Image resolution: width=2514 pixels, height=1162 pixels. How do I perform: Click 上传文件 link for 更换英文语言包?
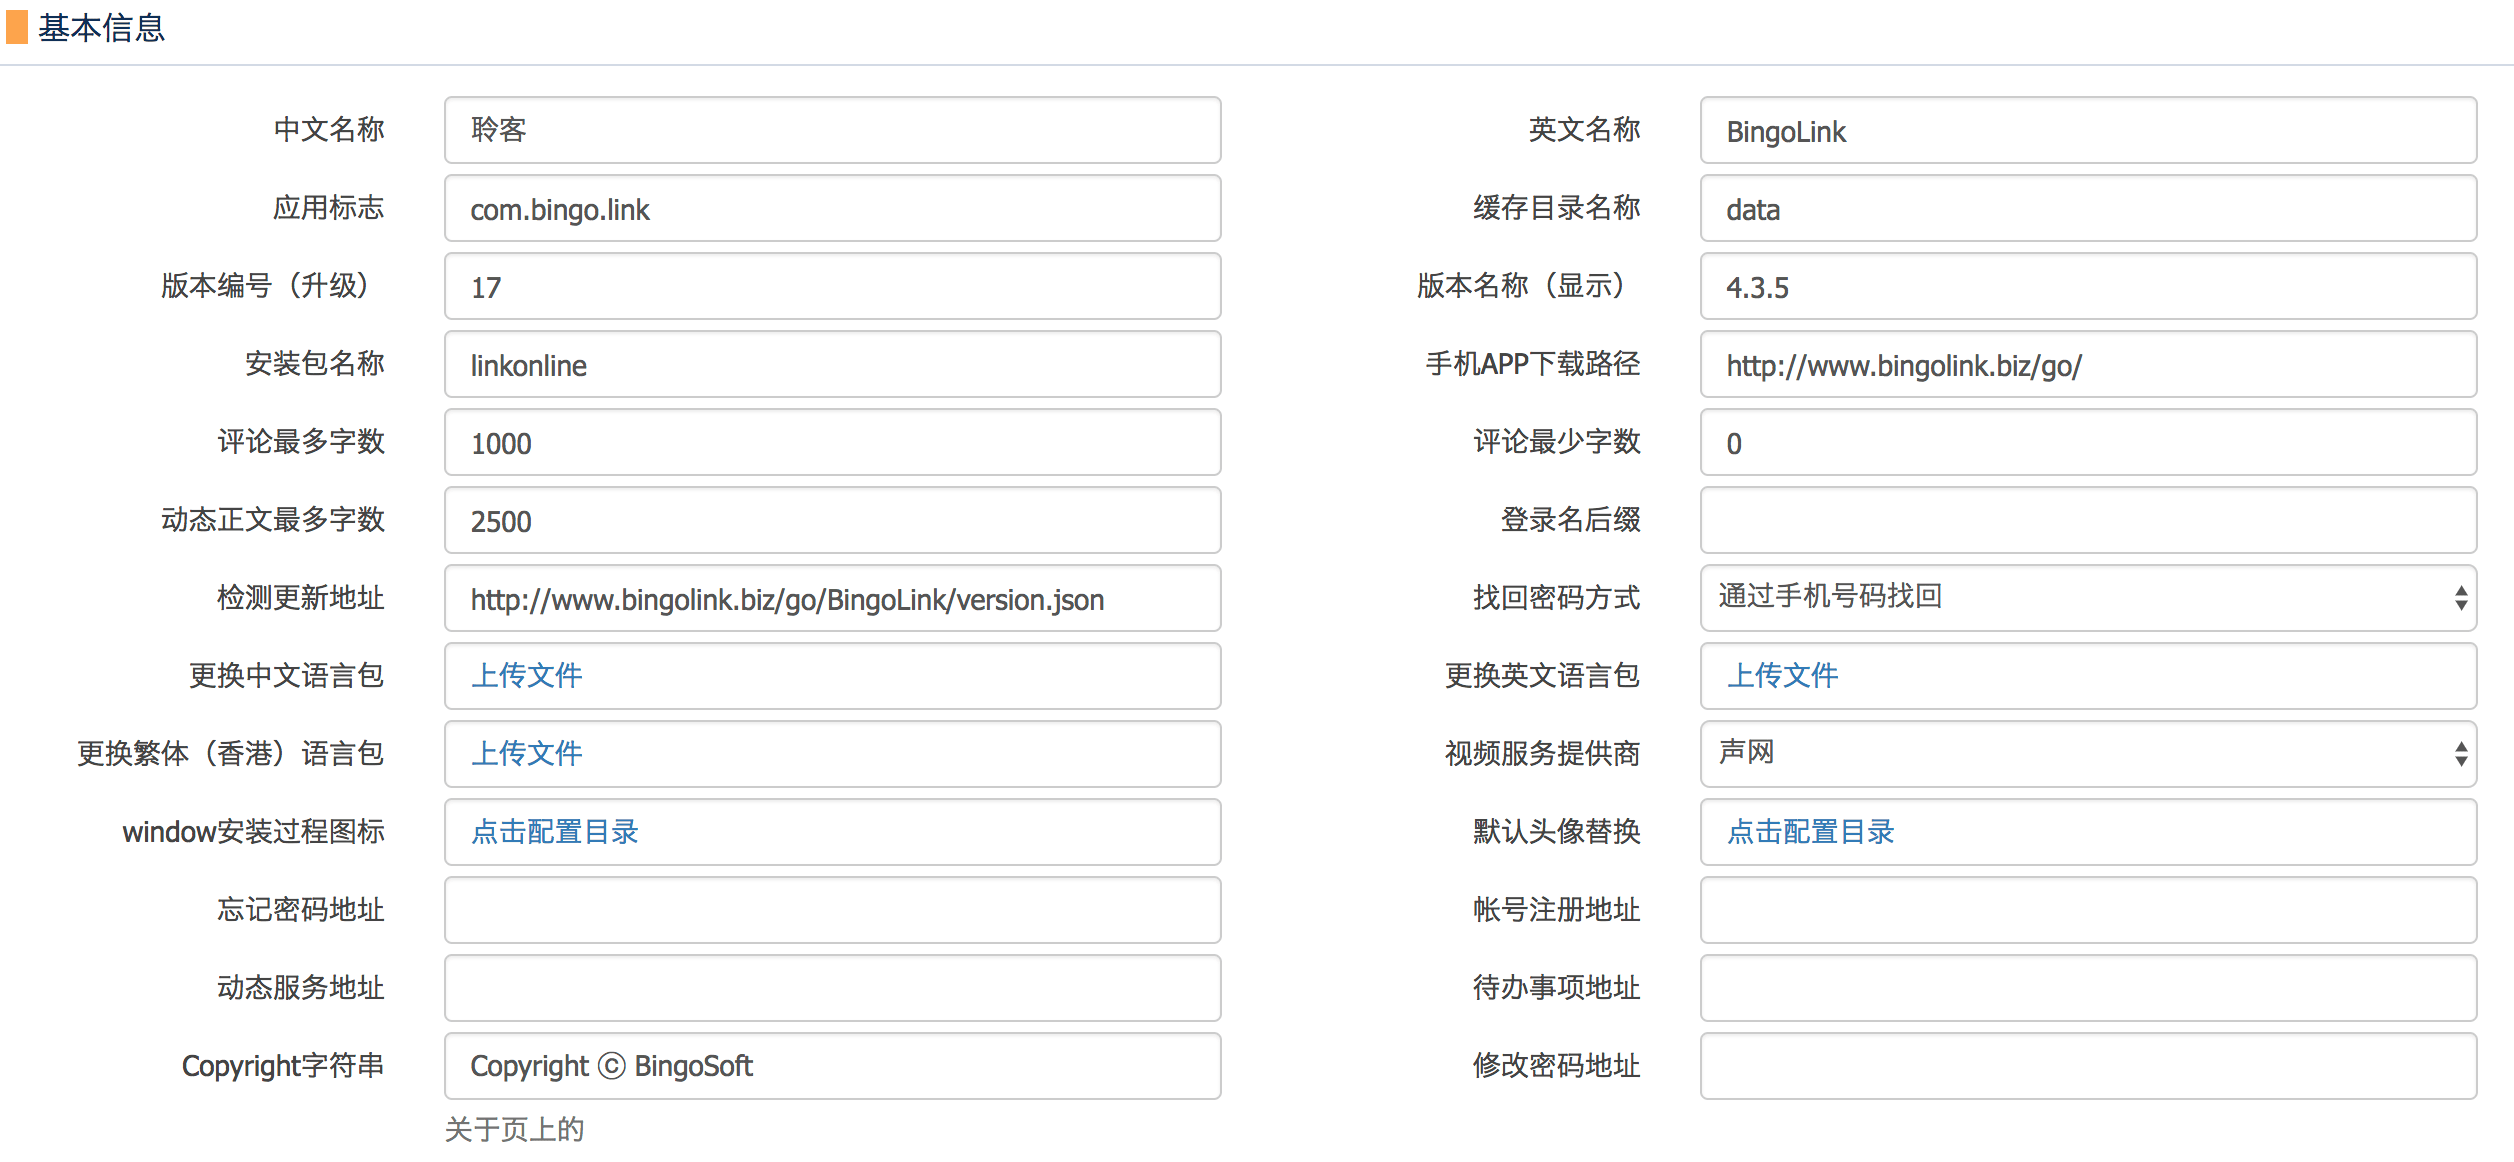(1782, 675)
